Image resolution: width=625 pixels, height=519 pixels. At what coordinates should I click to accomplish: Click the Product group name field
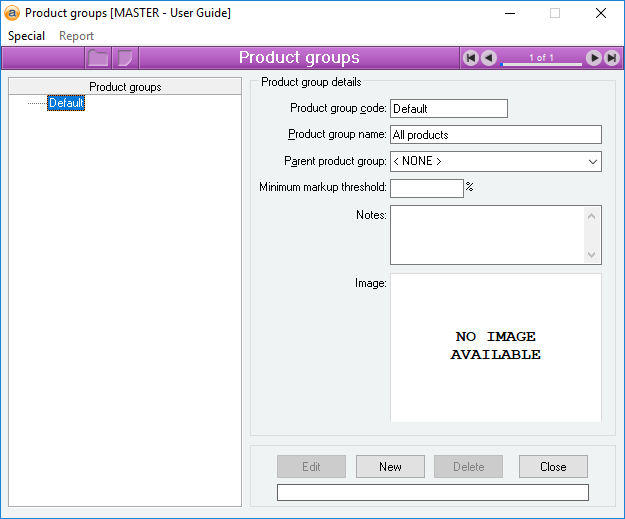(495, 135)
